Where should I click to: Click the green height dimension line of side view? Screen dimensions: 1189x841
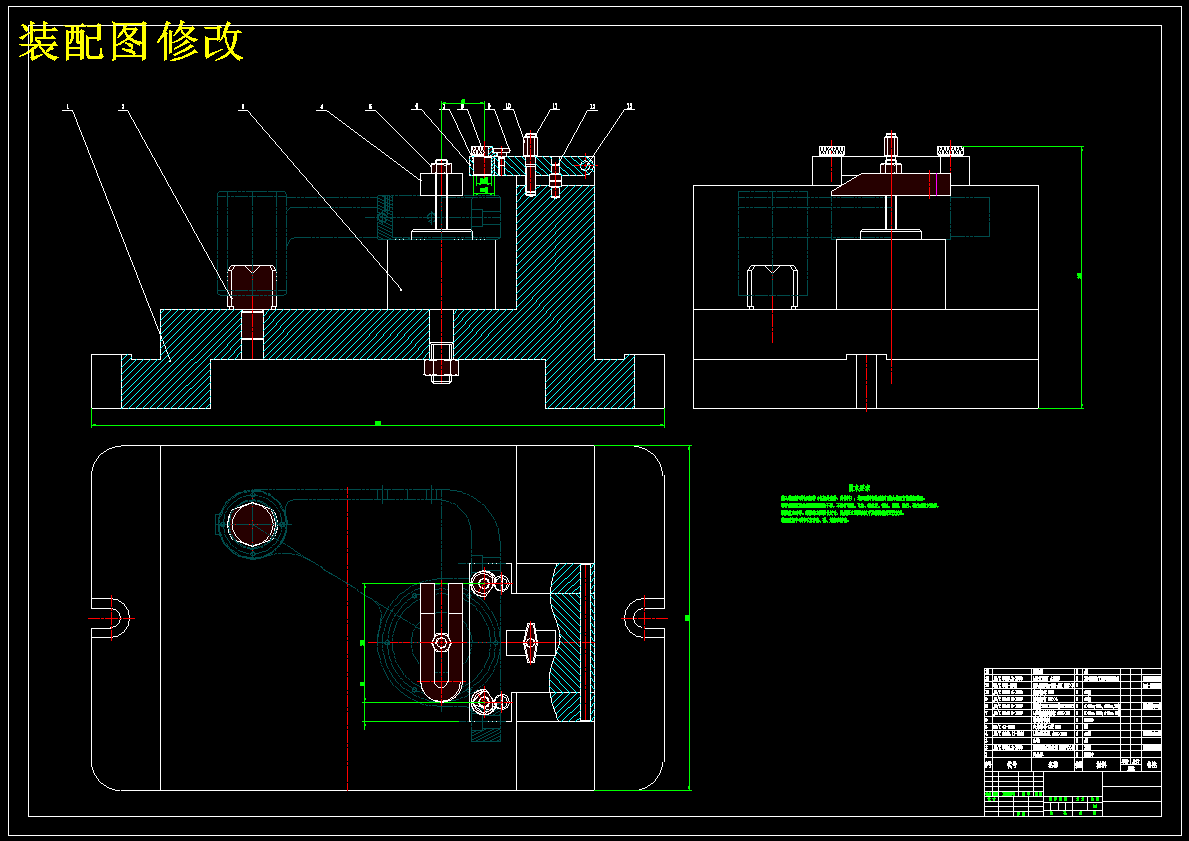coord(1082,277)
